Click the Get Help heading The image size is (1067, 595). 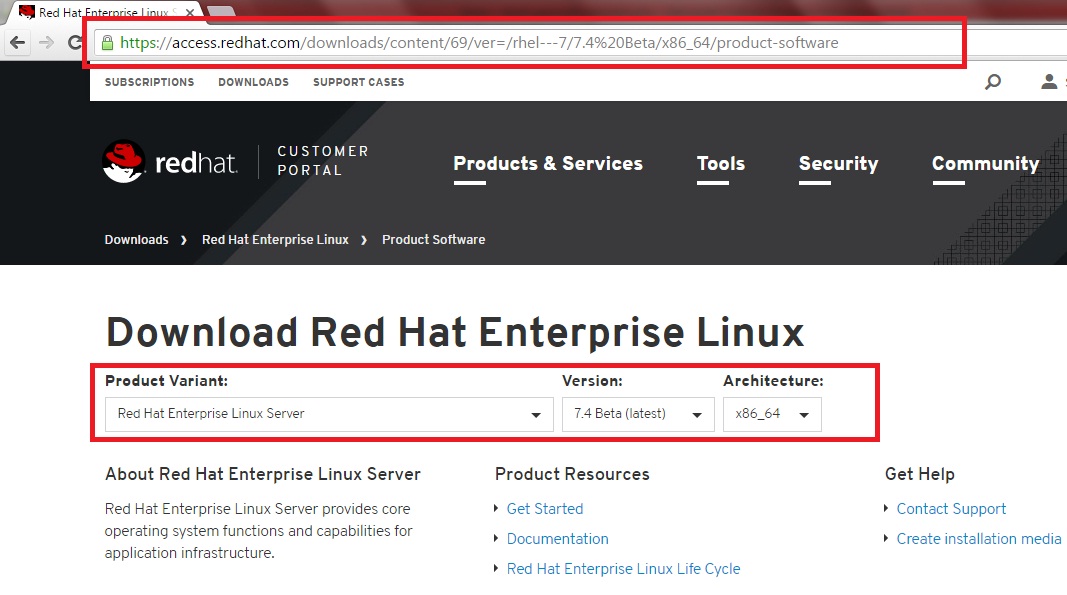click(x=919, y=474)
